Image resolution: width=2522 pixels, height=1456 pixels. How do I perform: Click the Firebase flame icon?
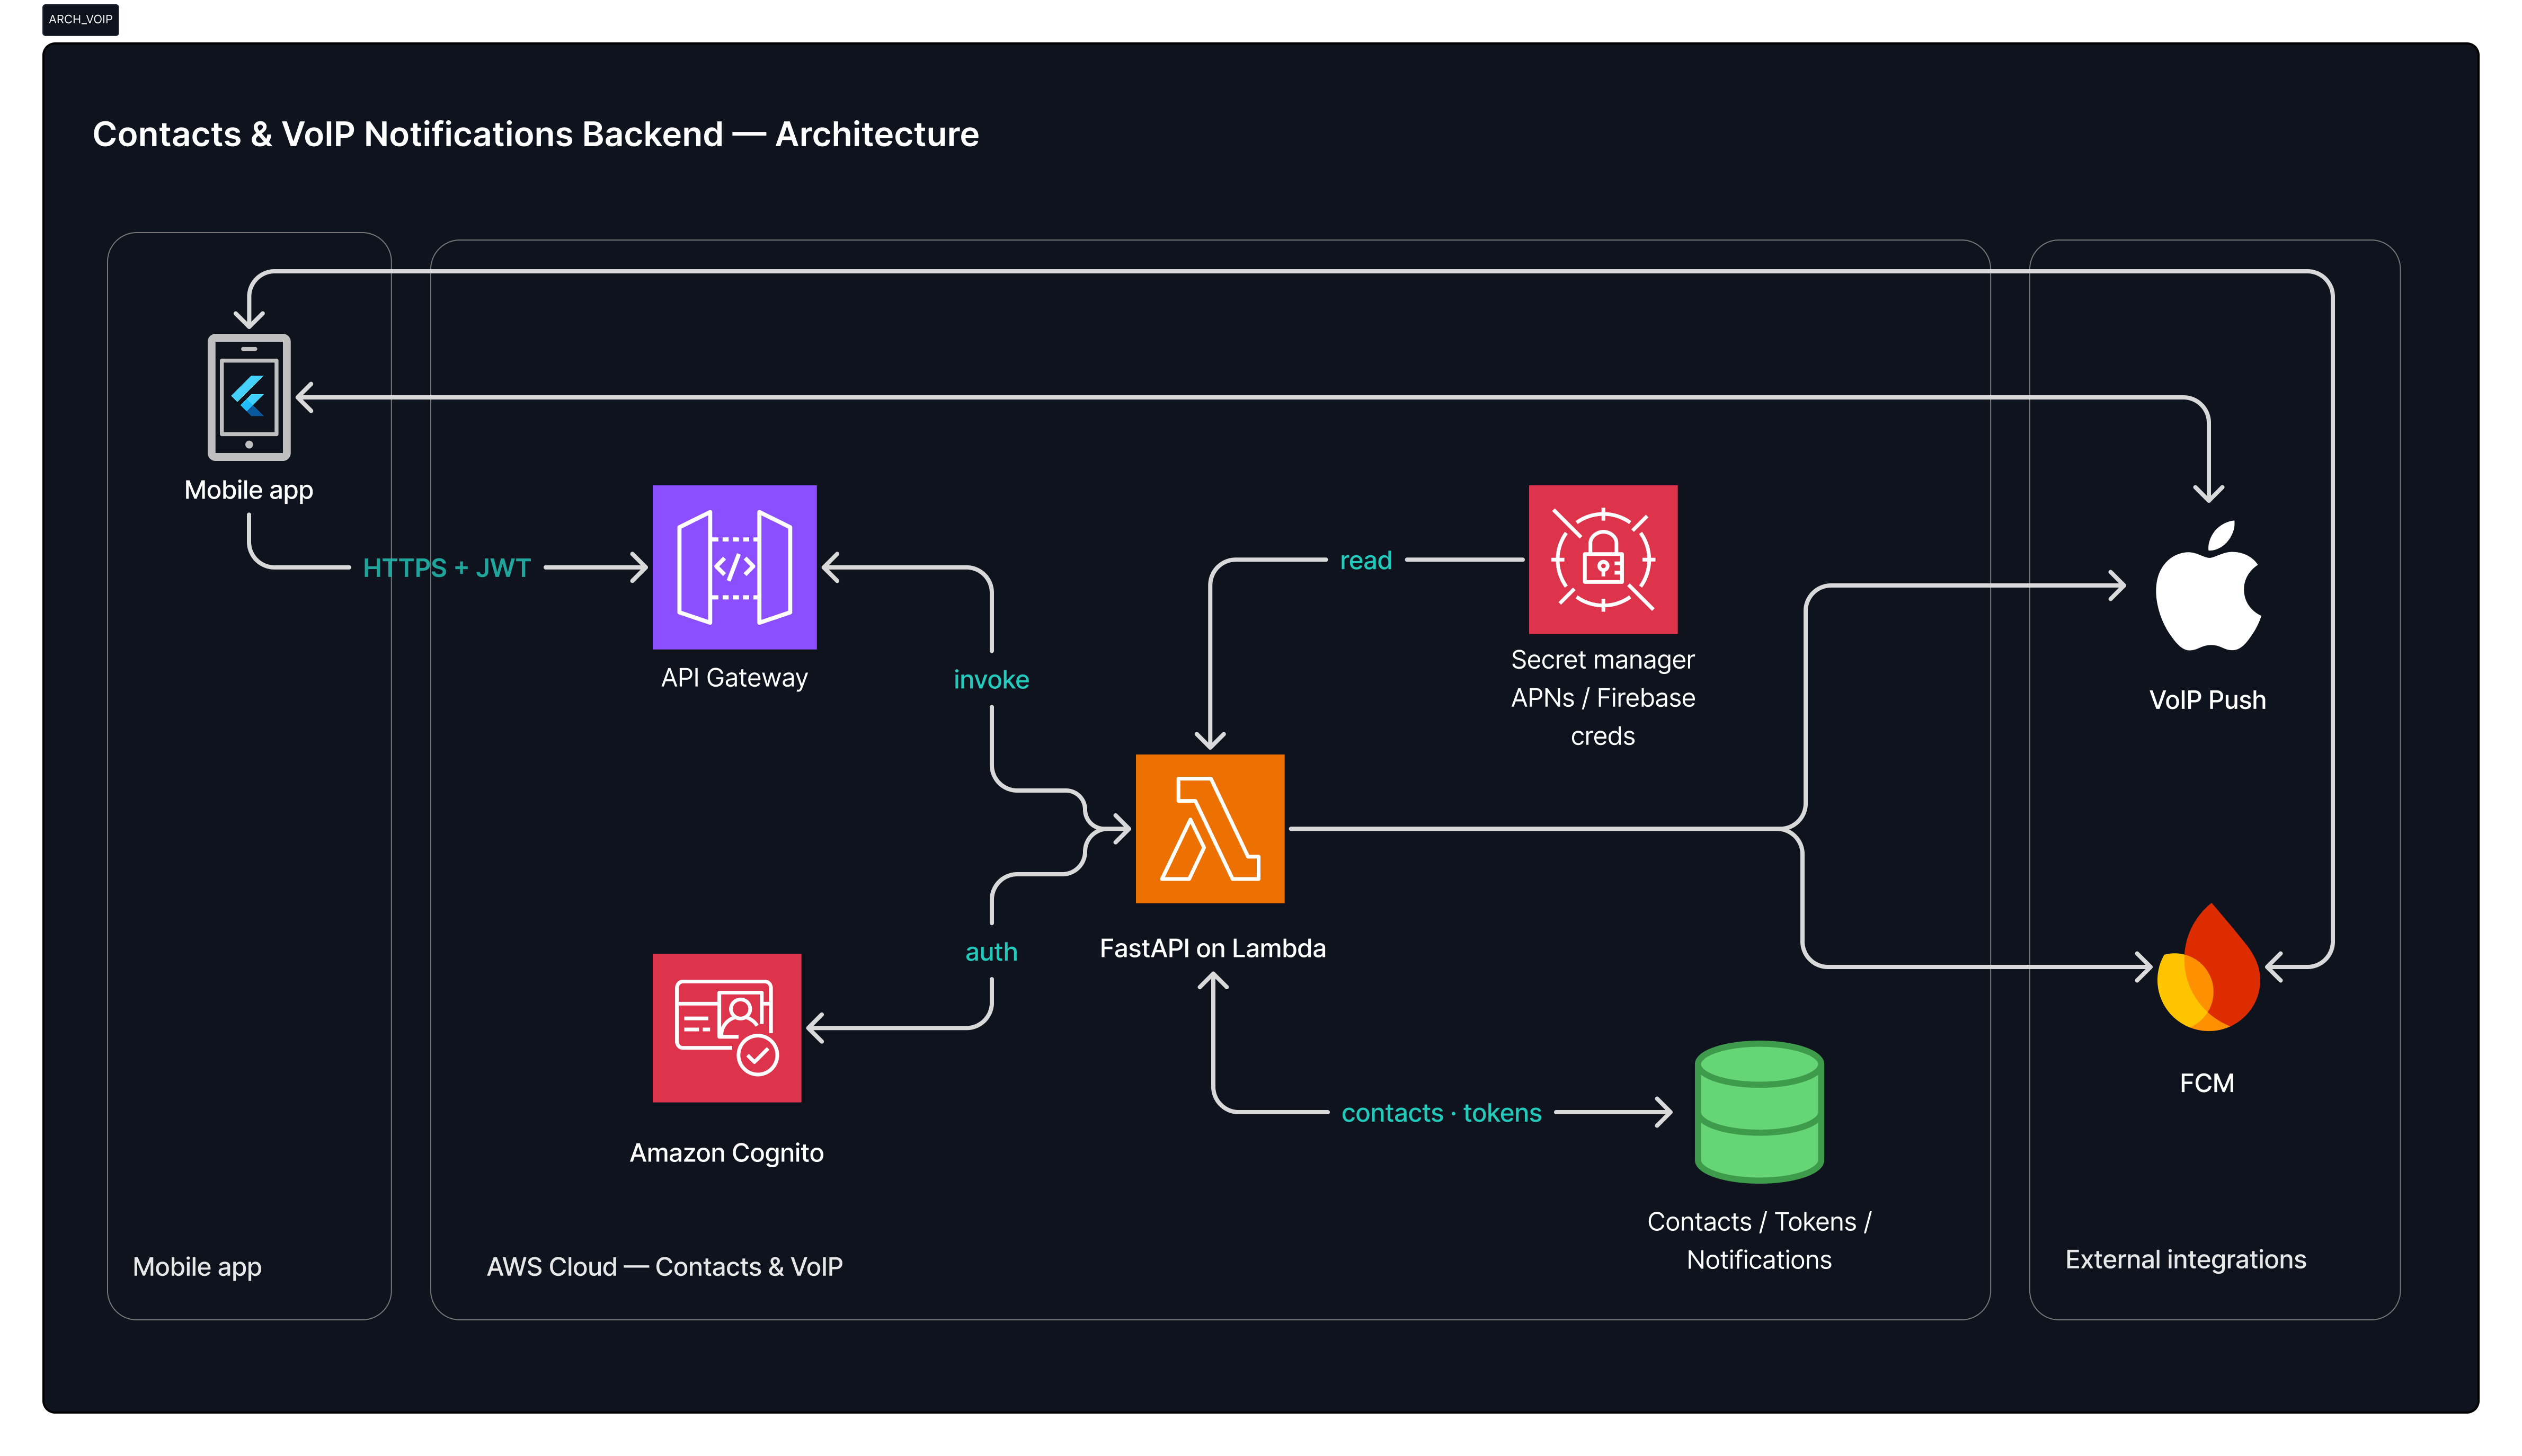tap(2208, 967)
